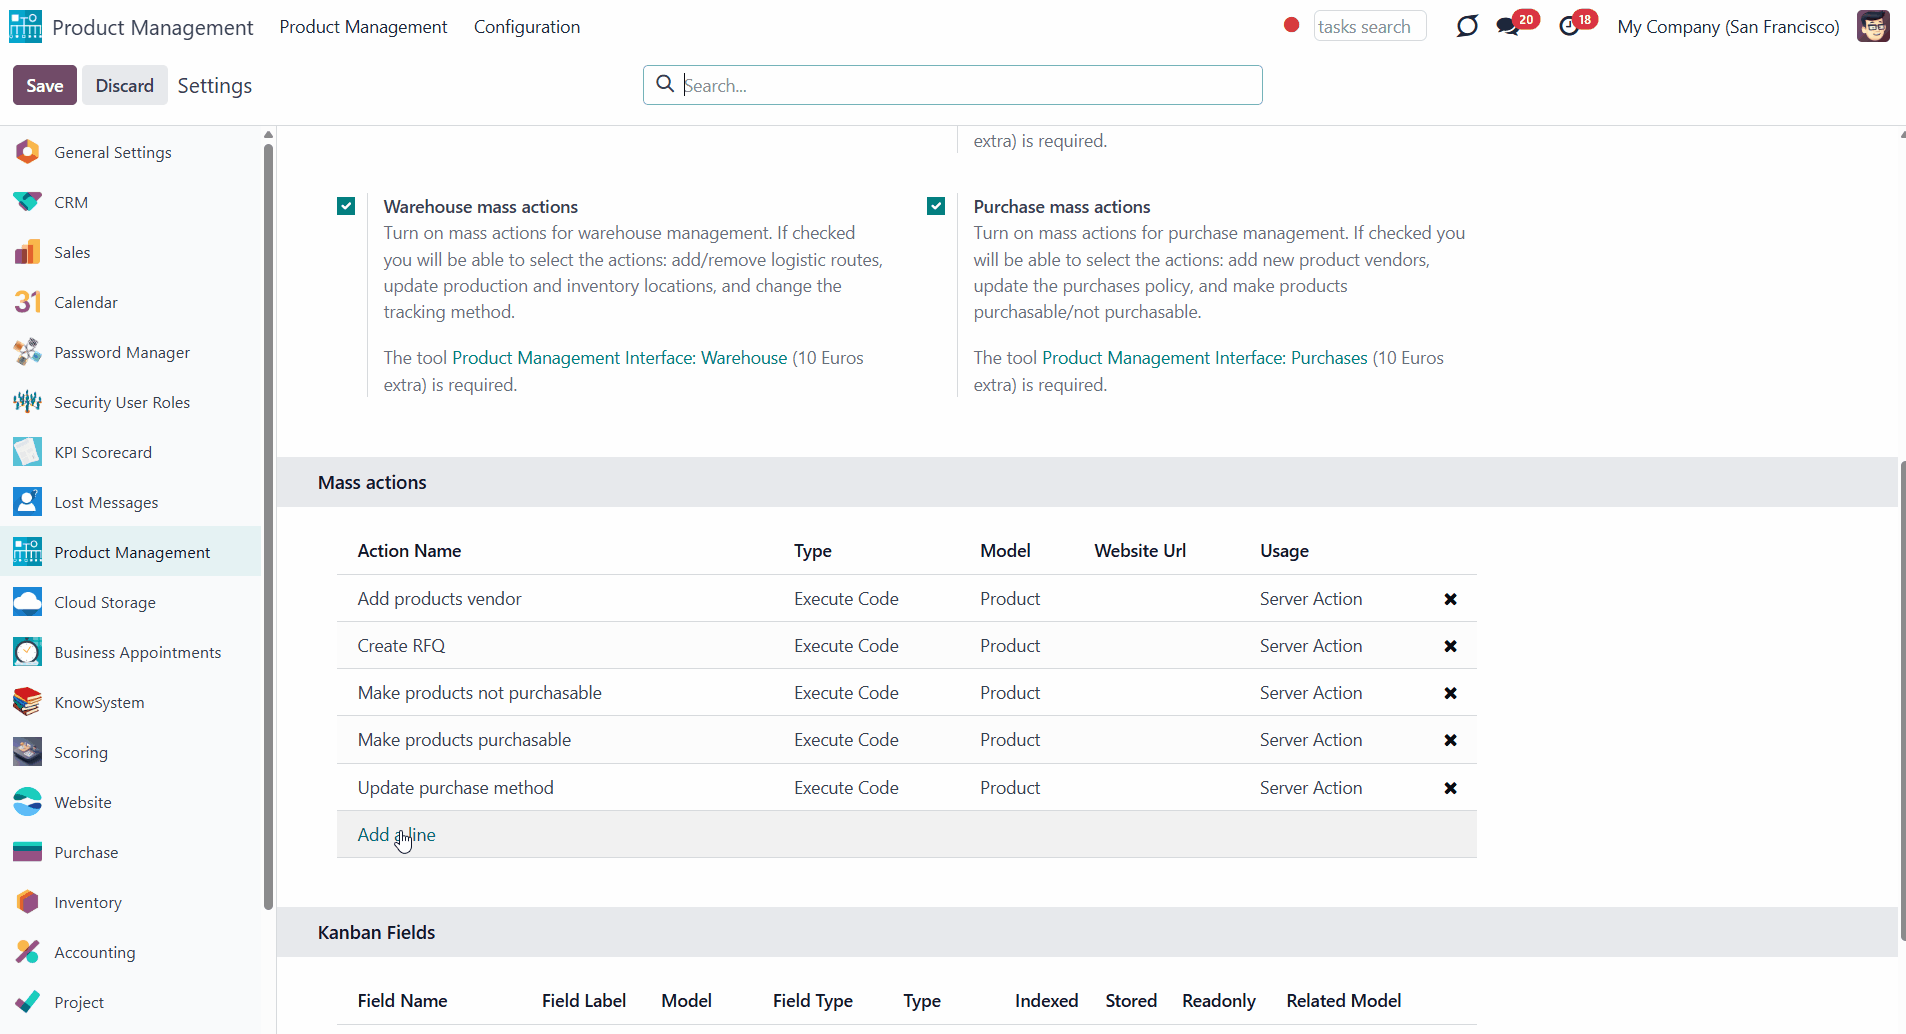Open the Security User Roles icon
1906x1034 pixels.
(28, 402)
